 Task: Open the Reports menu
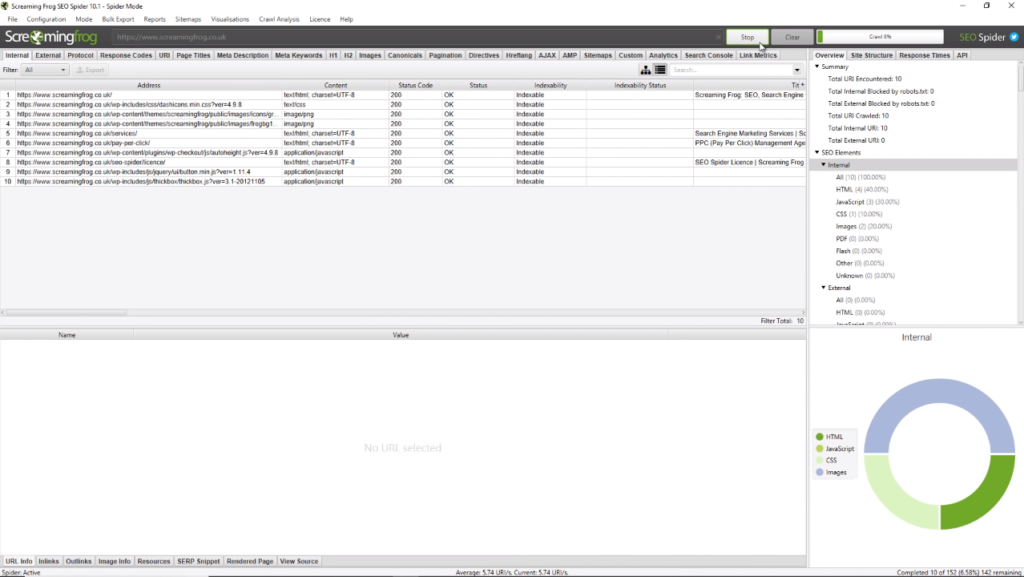coord(155,20)
